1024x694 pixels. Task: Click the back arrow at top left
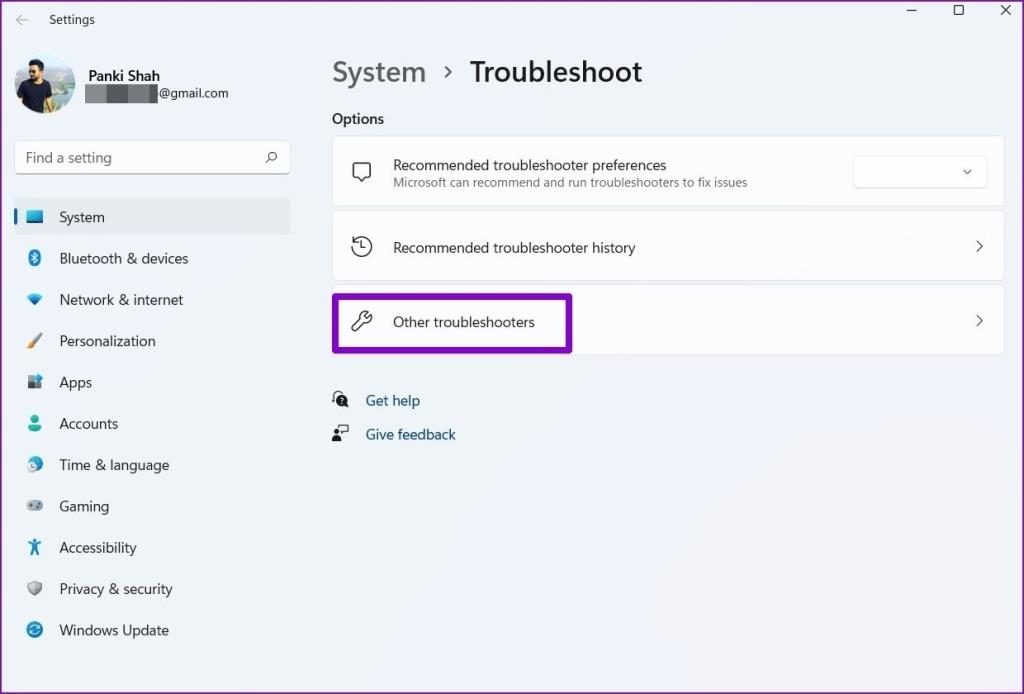click(21, 19)
